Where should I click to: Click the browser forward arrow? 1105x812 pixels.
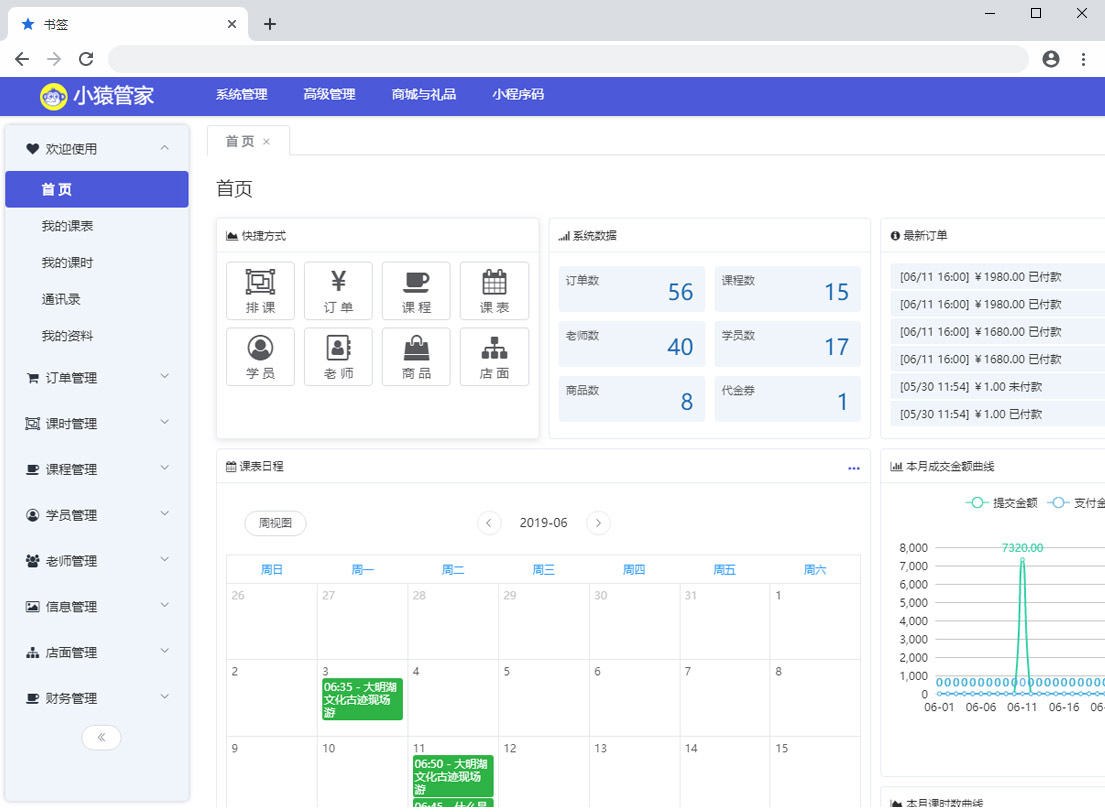[54, 59]
